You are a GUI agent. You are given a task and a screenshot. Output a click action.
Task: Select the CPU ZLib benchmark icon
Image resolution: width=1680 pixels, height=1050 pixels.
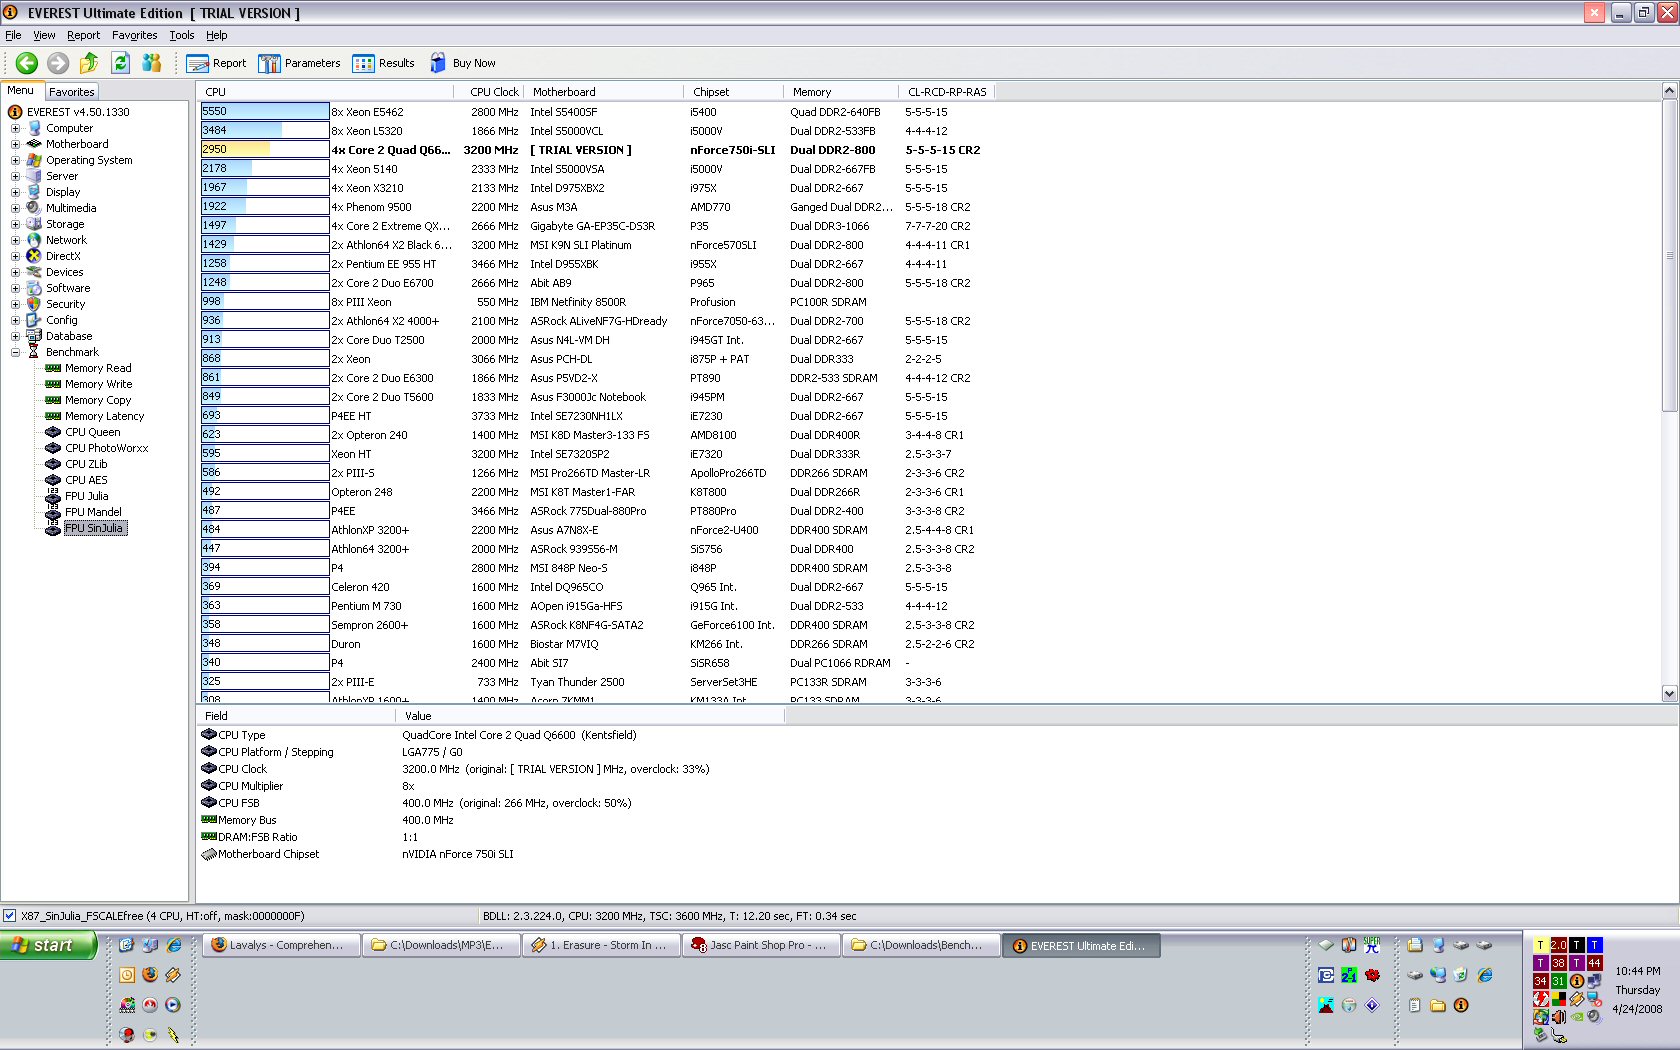coord(53,464)
